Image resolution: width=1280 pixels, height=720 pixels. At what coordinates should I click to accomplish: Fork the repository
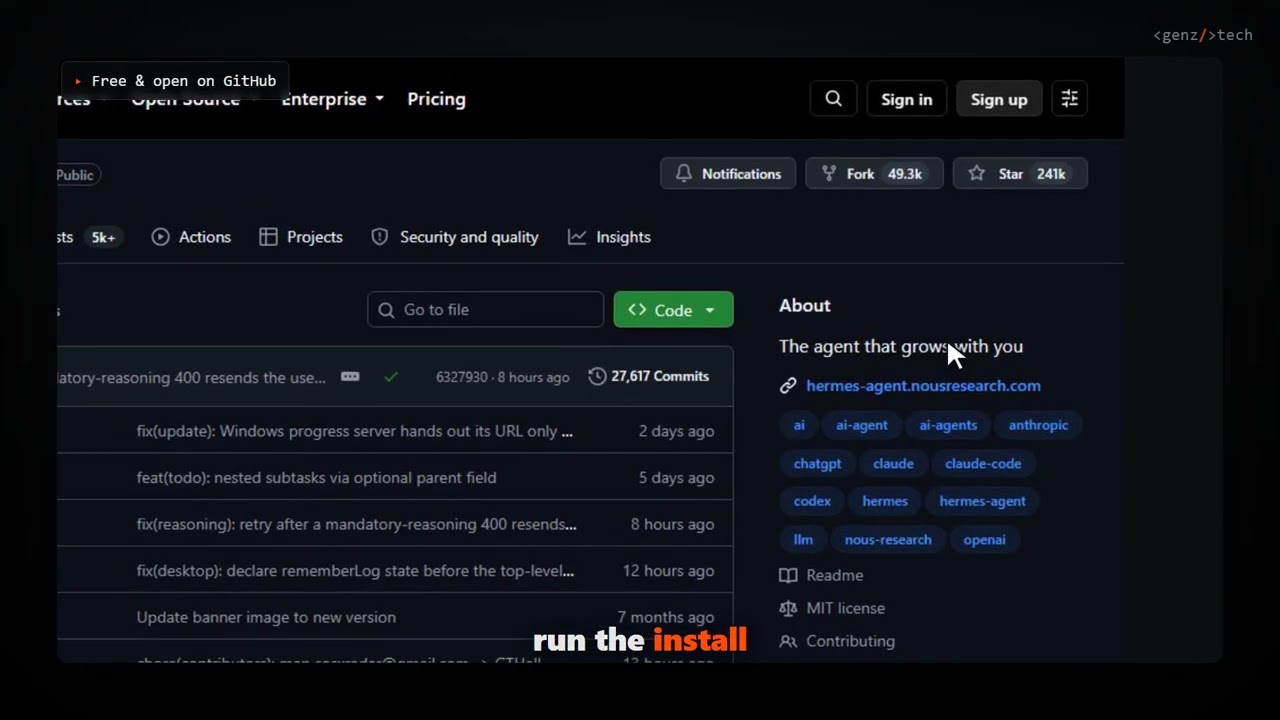click(874, 174)
